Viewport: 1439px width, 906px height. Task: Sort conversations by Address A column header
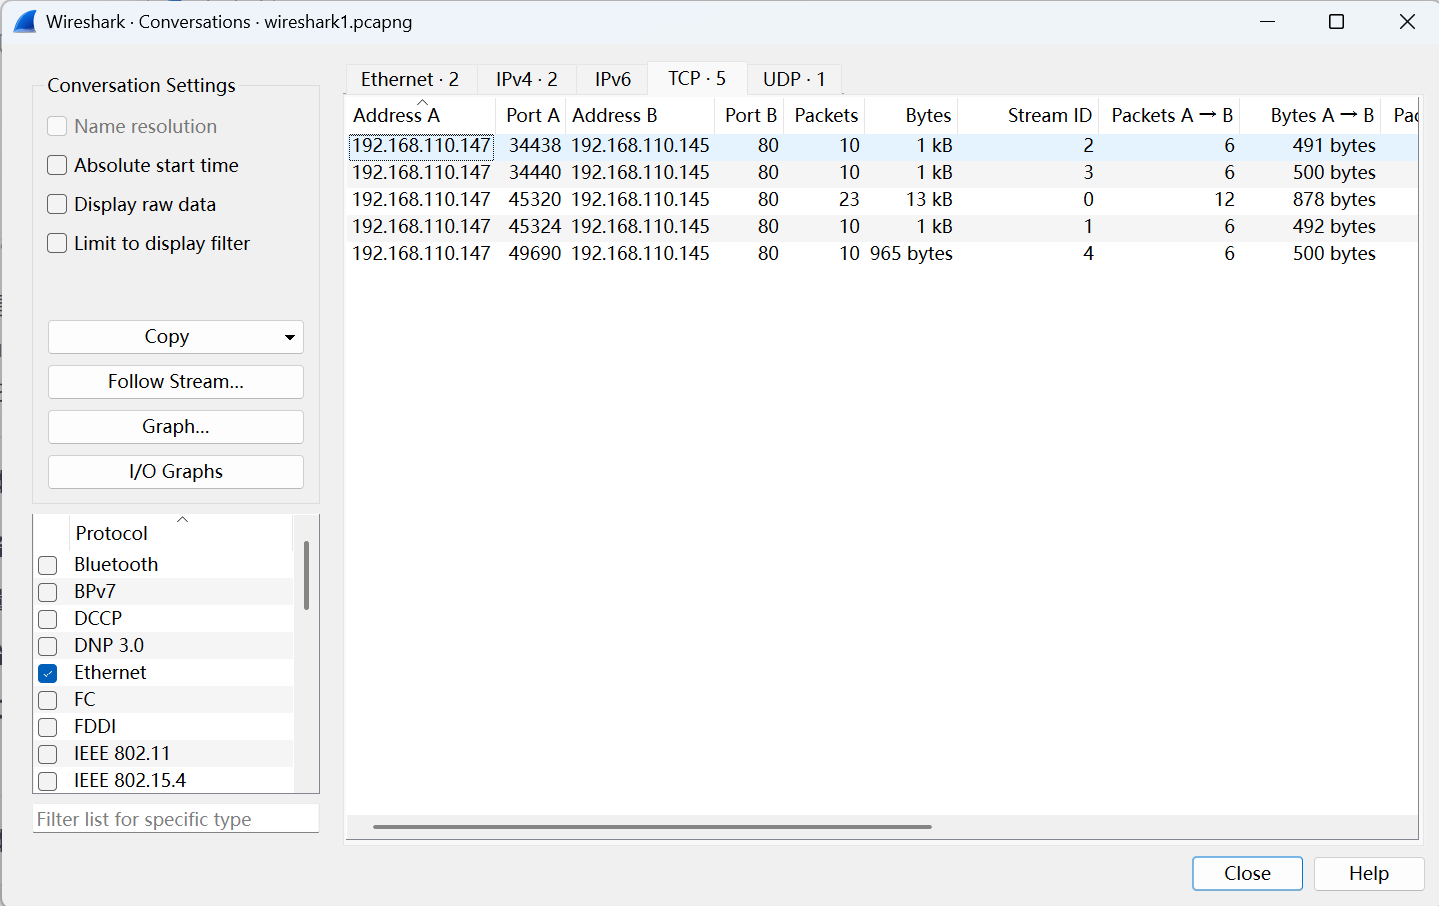coord(397,116)
